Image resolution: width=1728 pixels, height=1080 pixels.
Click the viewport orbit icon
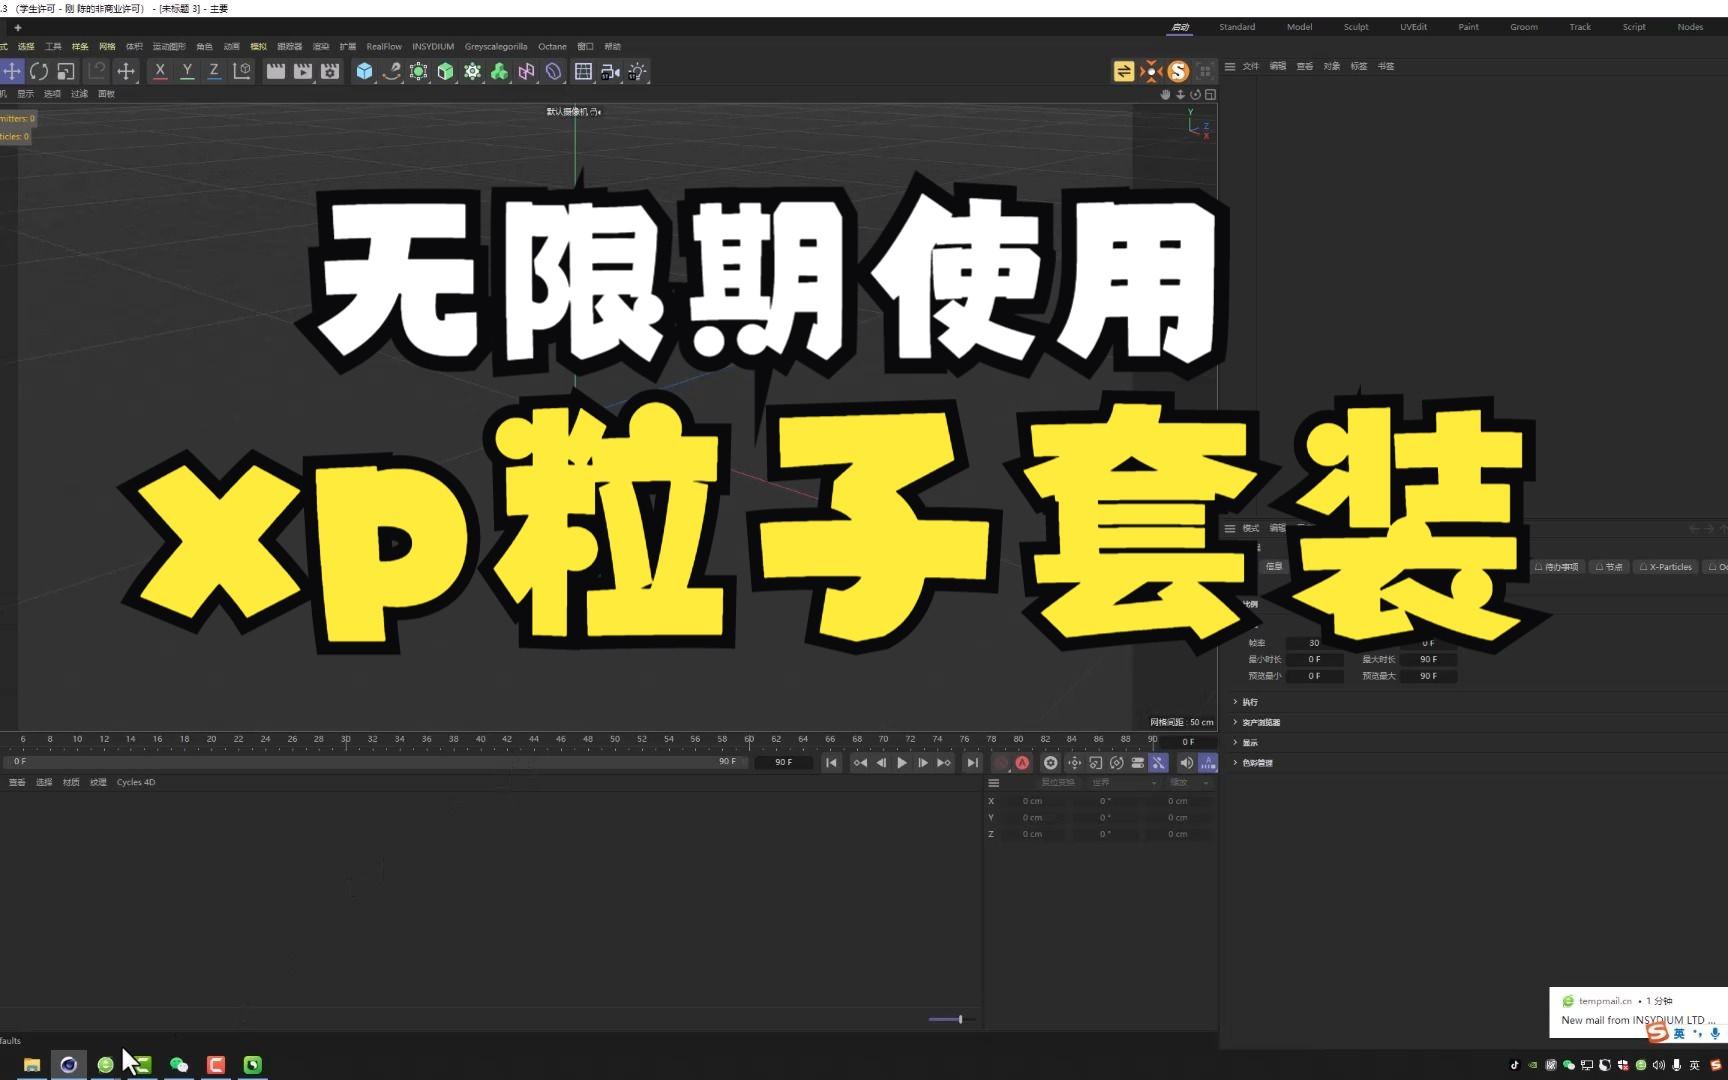tap(1195, 94)
